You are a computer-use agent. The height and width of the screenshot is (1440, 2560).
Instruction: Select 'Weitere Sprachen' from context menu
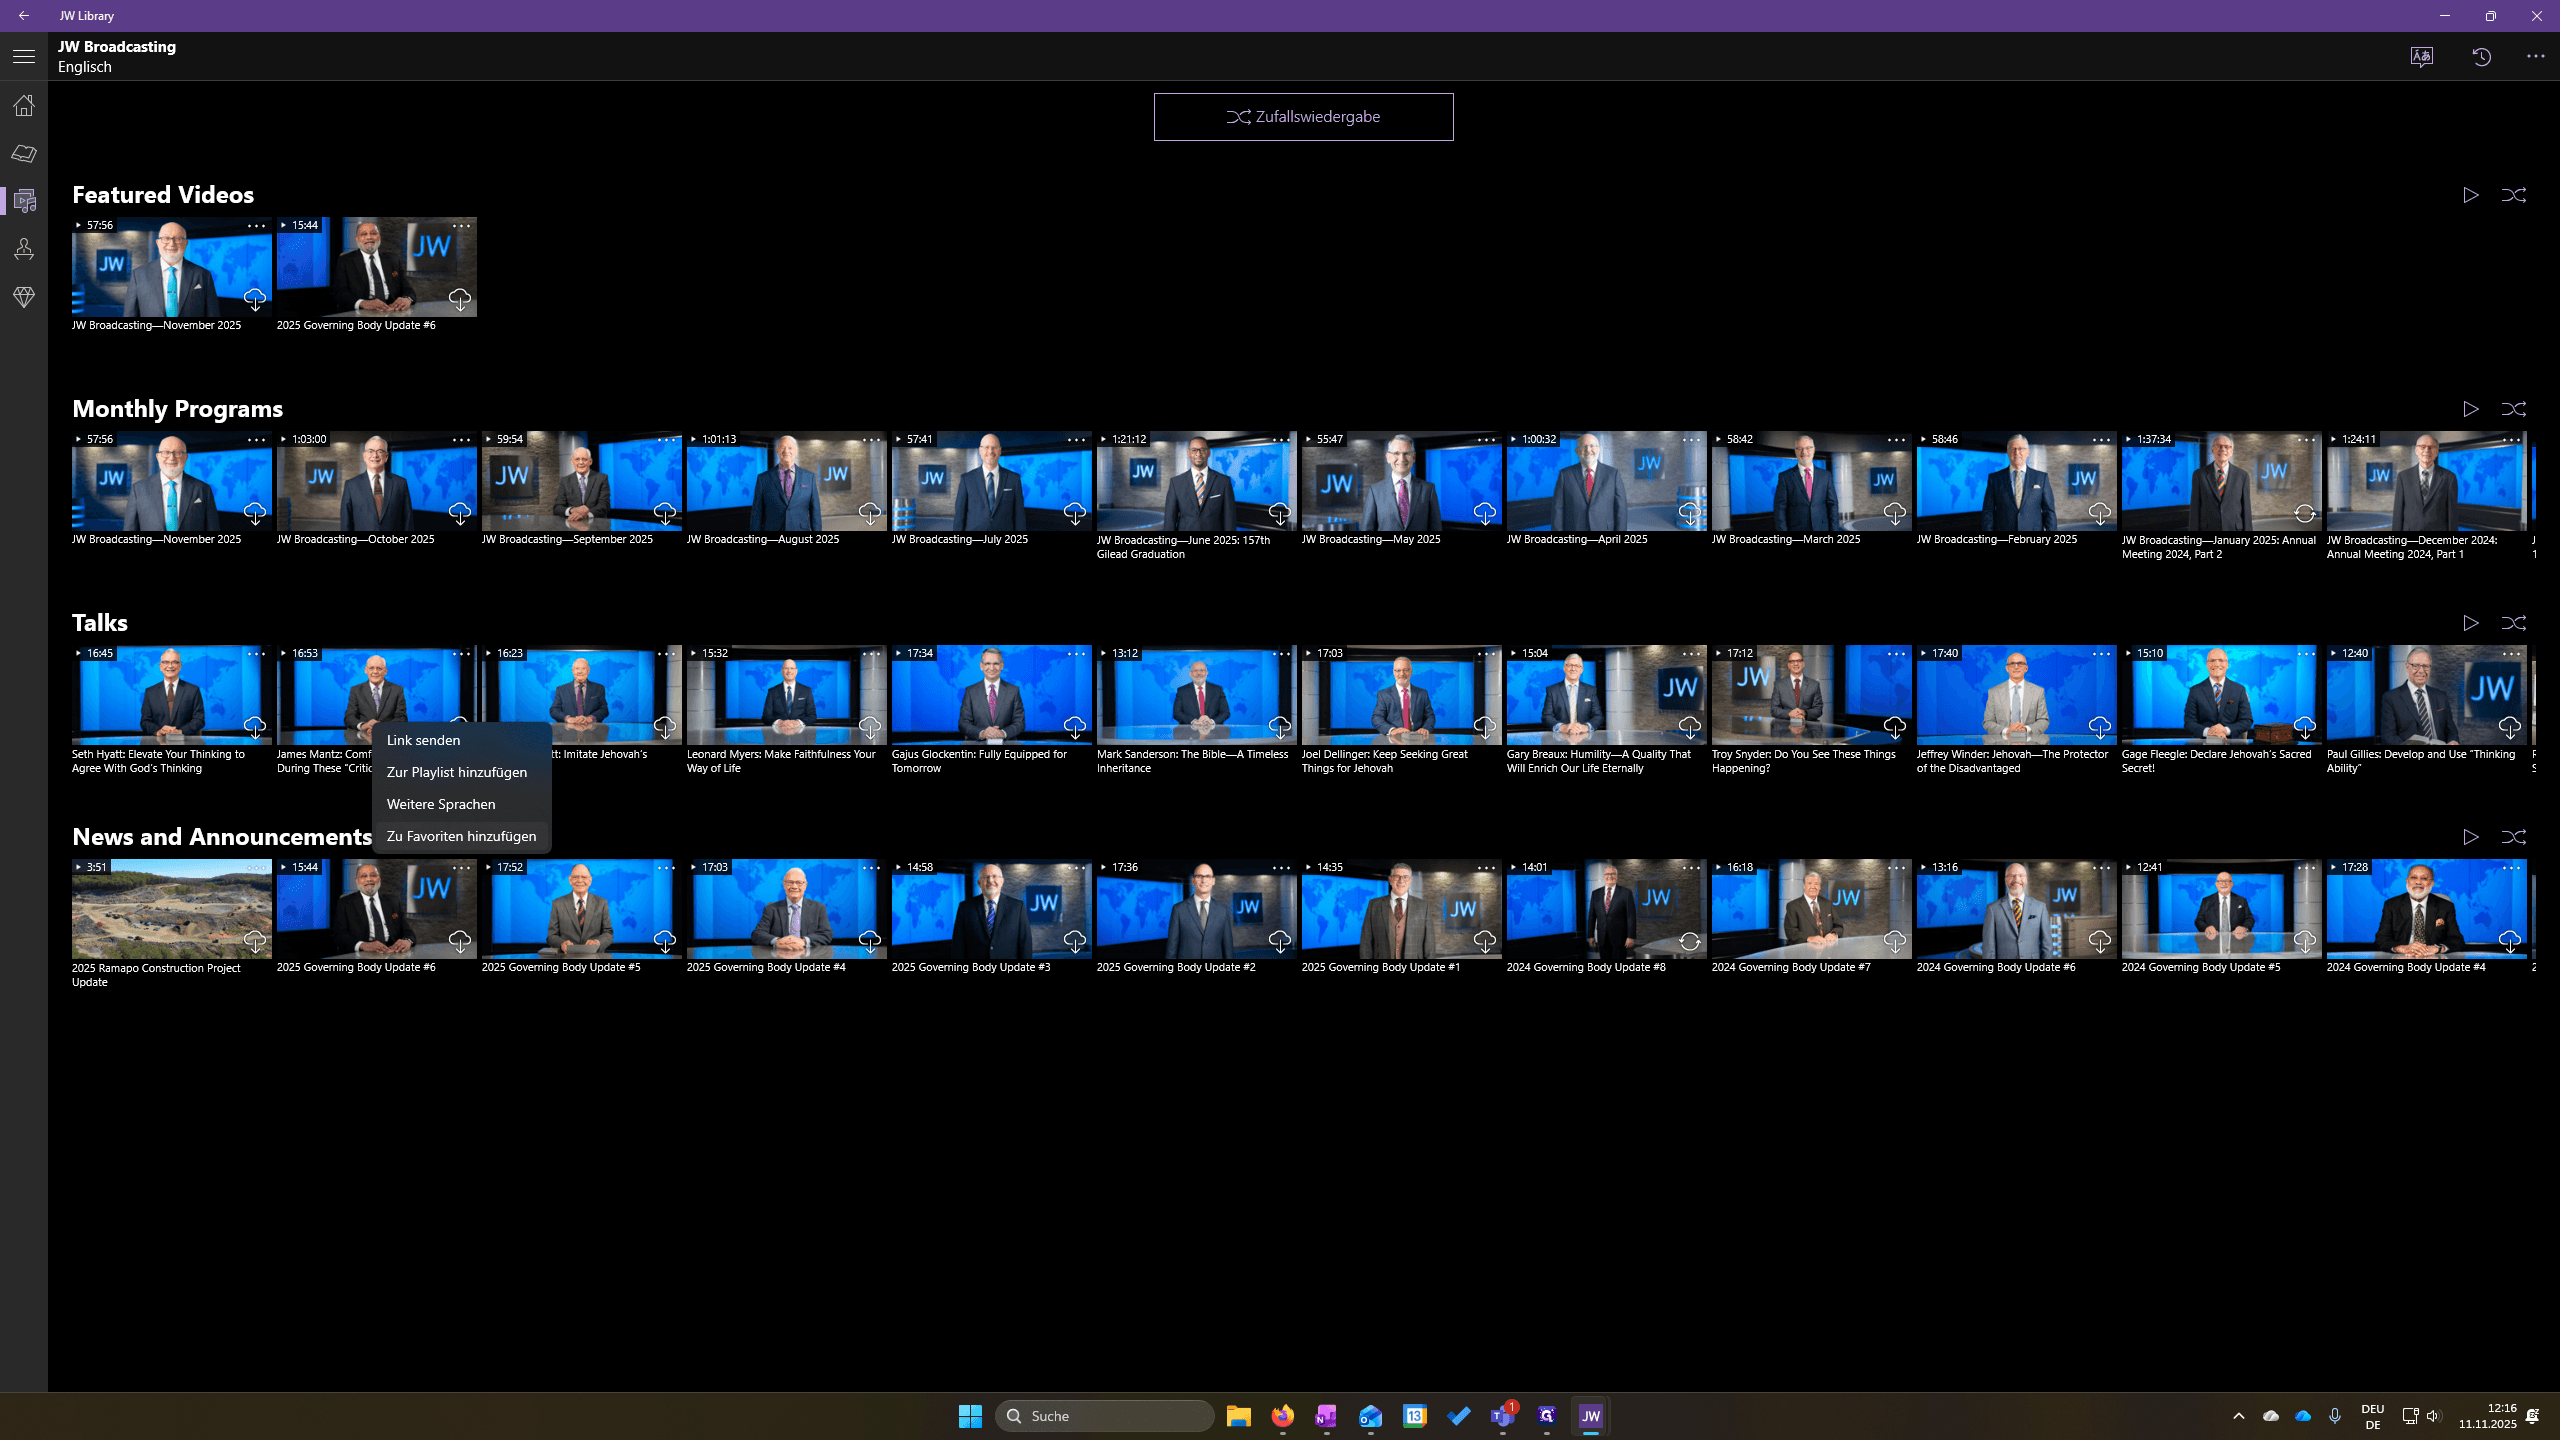(x=461, y=804)
